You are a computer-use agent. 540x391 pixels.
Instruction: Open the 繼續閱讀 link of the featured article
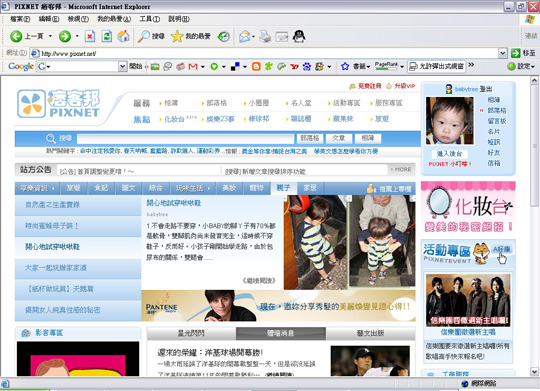coord(259,280)
